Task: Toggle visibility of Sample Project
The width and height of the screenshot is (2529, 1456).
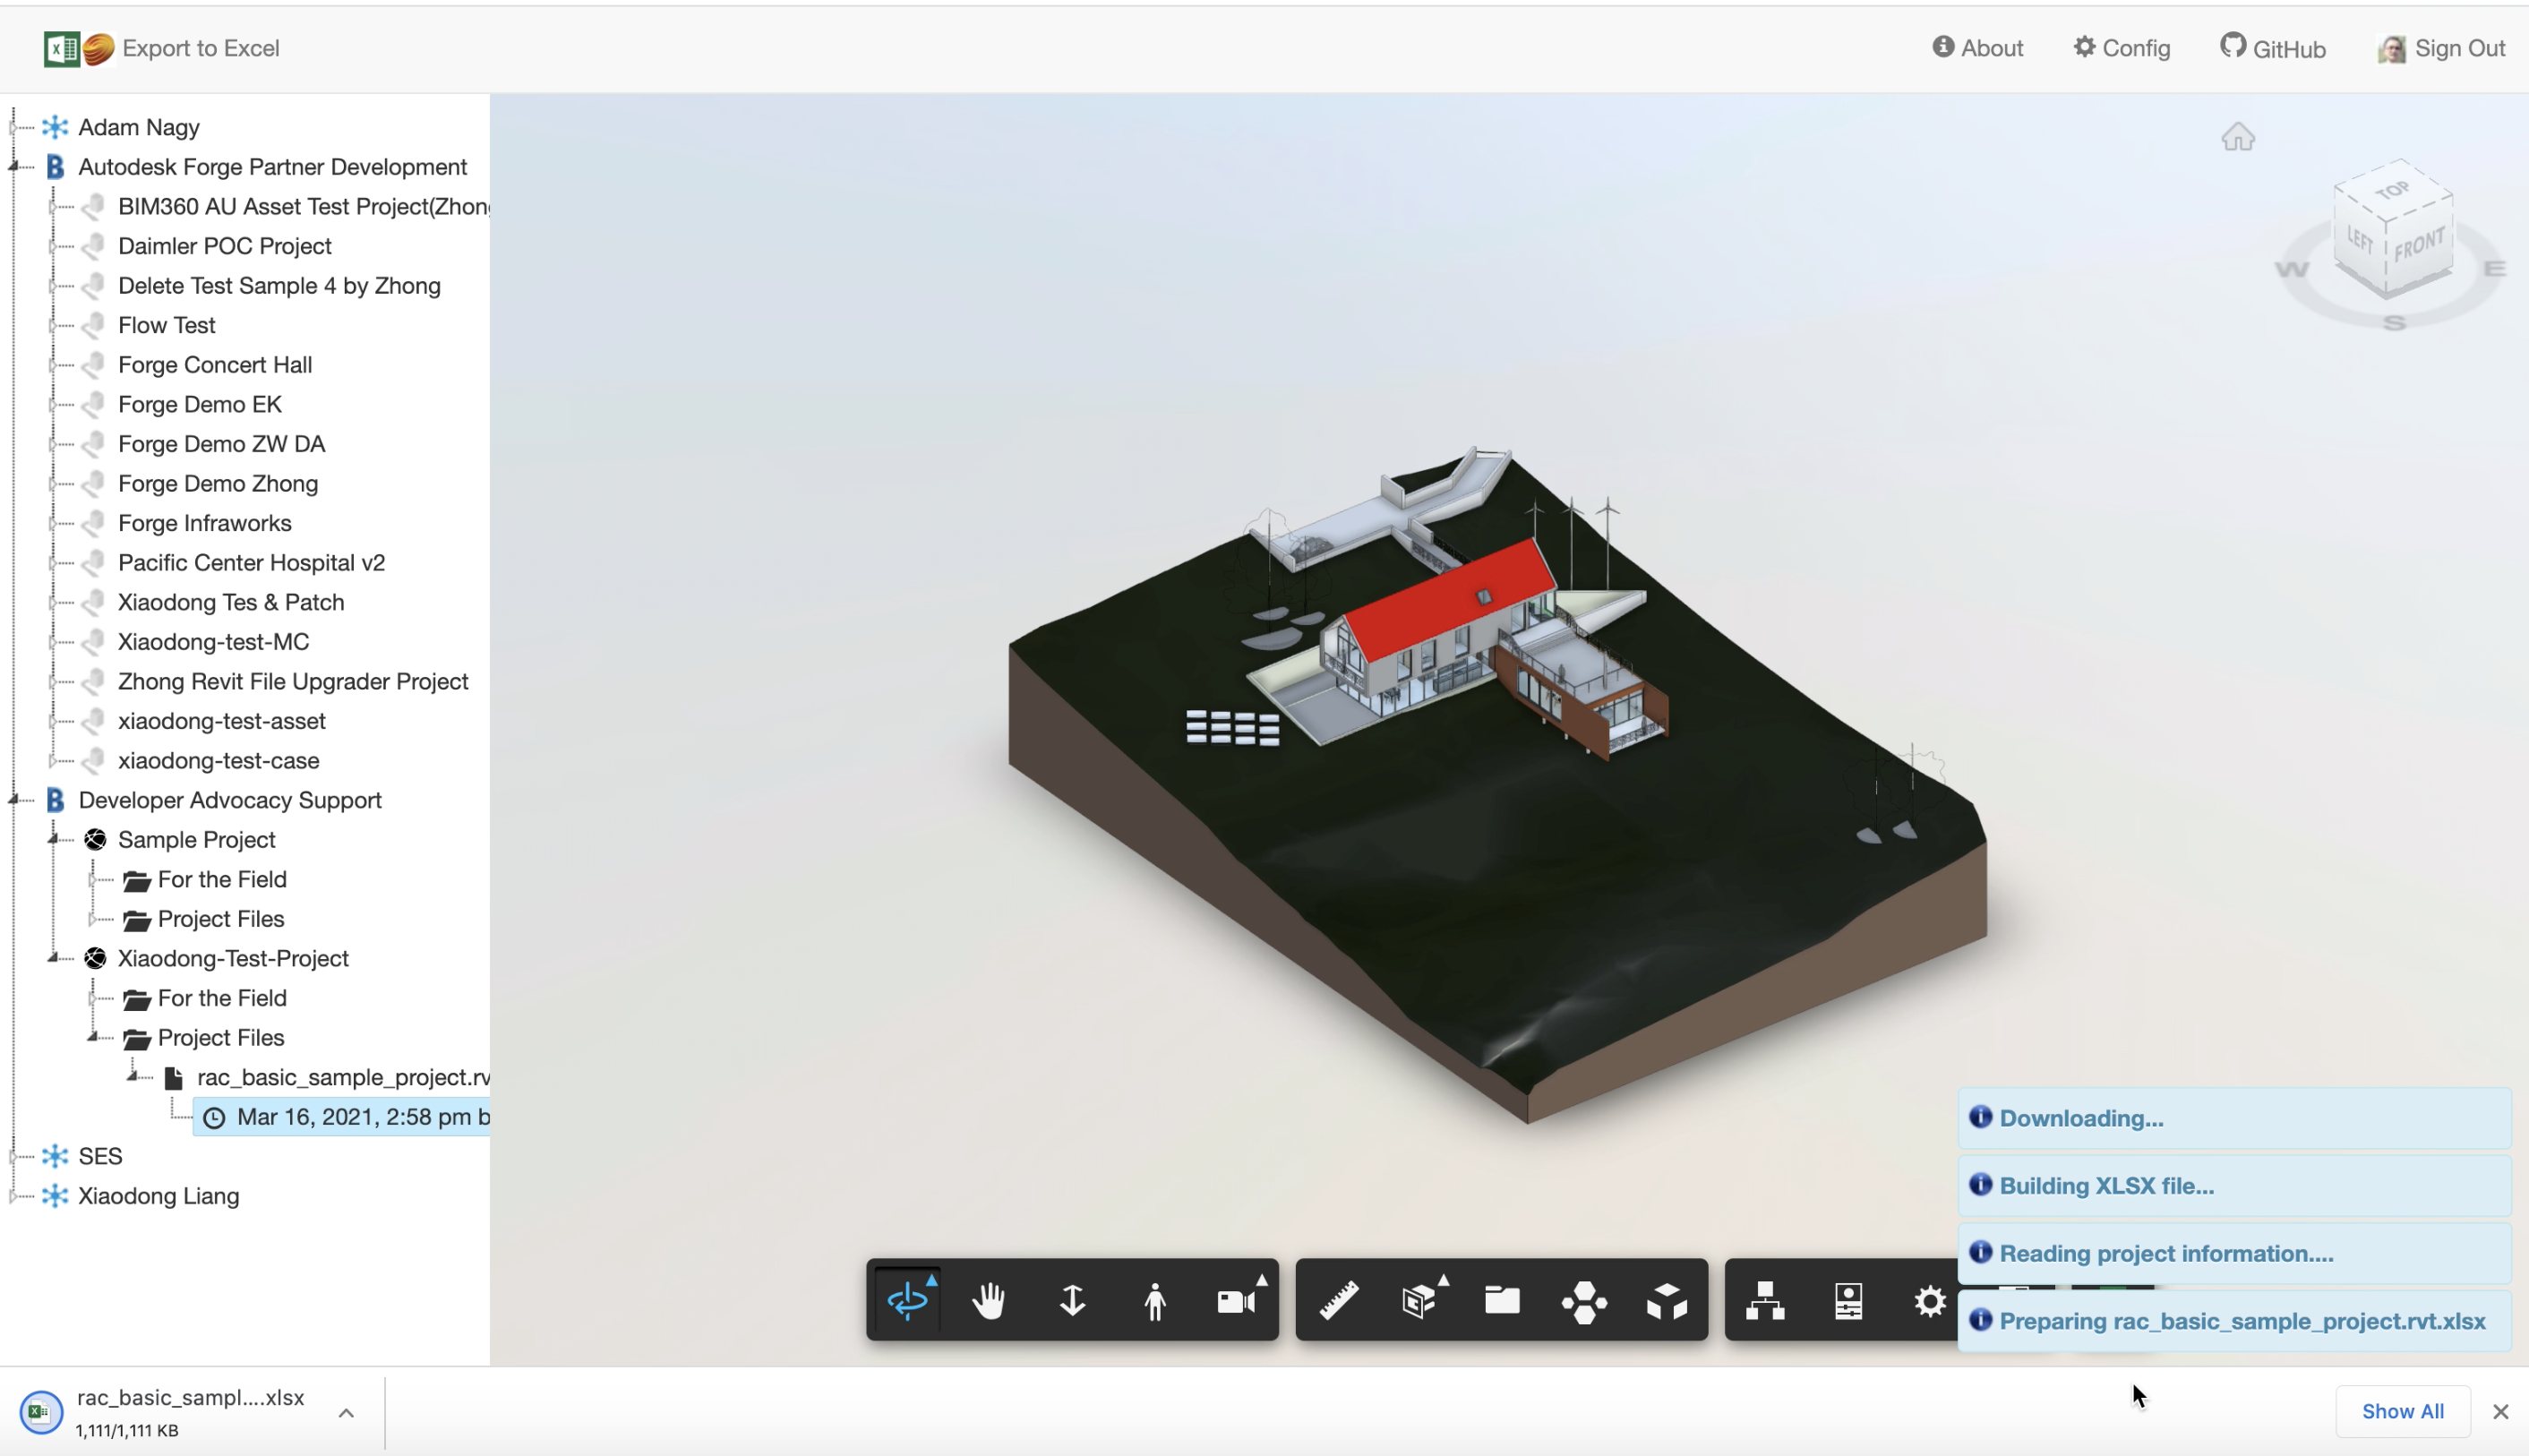Action: 54,839
